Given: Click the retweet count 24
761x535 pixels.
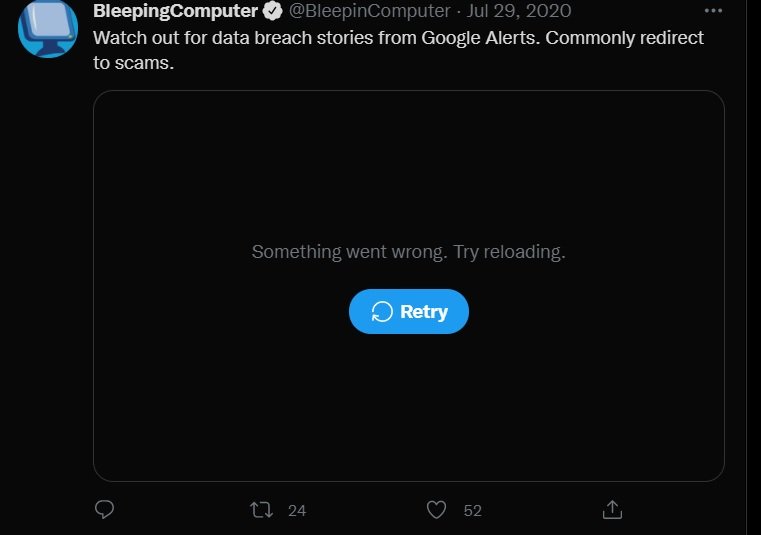Looking at the screenshot, I should (x=297, y=511).
